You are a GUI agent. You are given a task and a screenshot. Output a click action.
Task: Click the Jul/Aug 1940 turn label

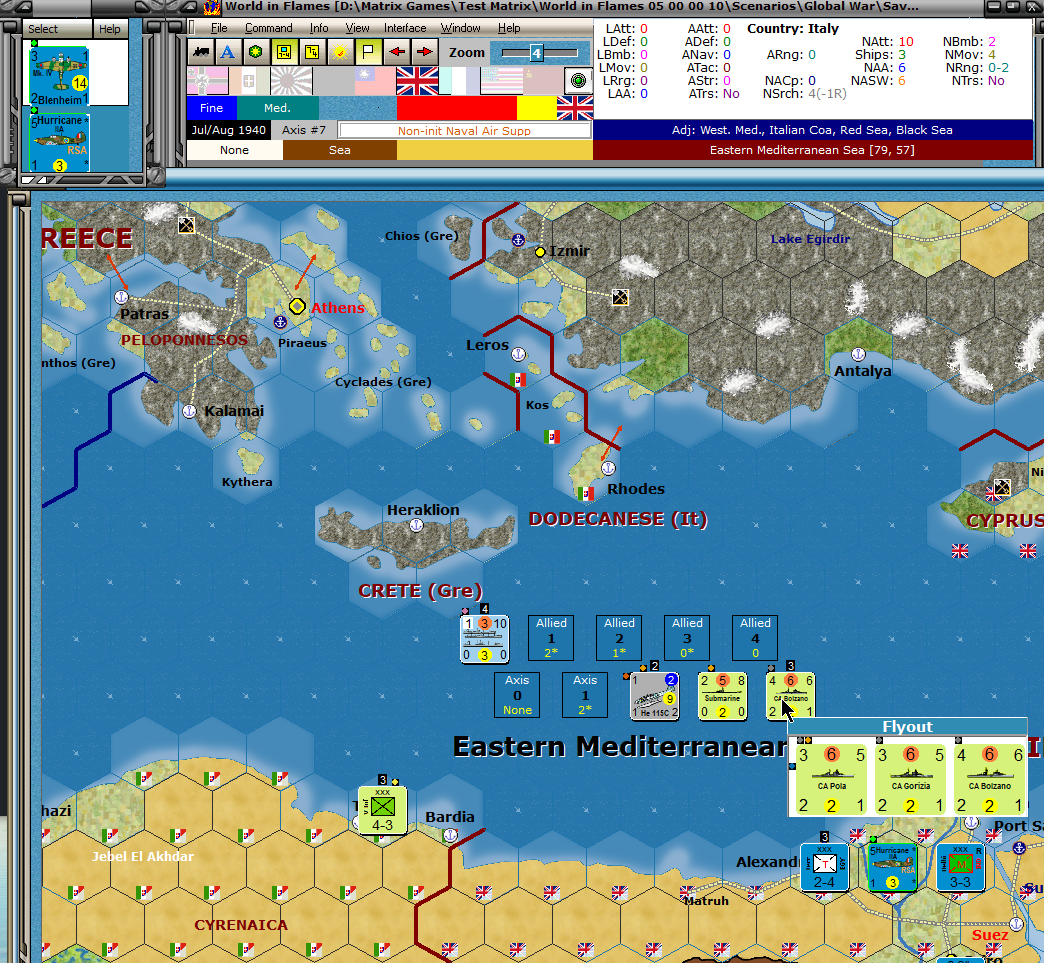point(228,130)
